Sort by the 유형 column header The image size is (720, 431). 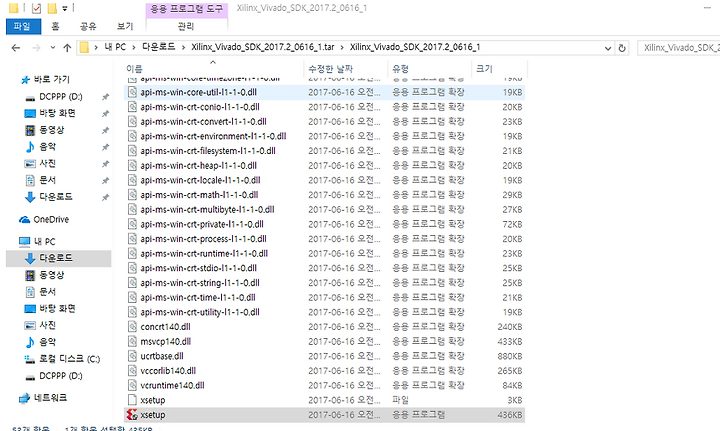[400, 69]
